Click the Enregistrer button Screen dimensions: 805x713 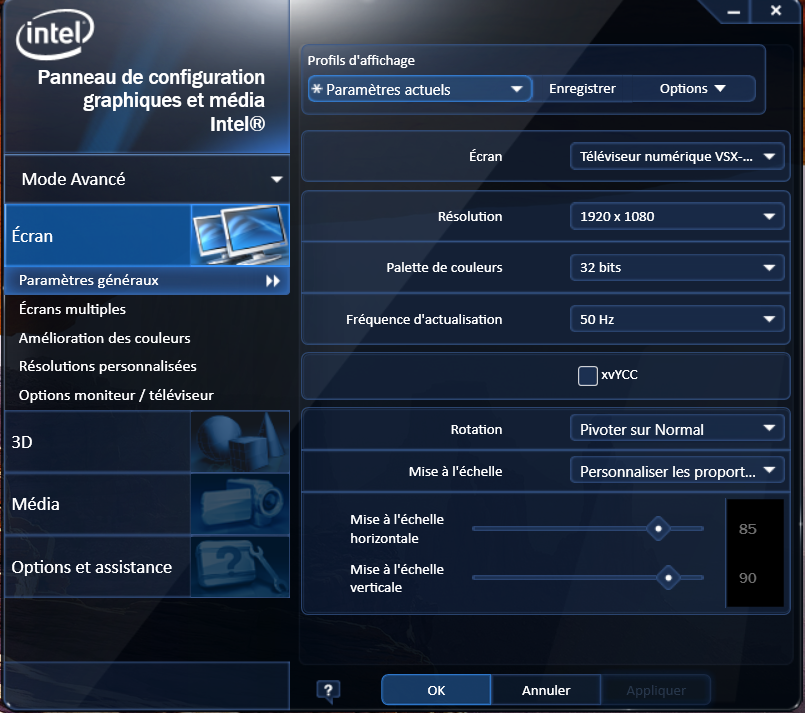point(582,89)
